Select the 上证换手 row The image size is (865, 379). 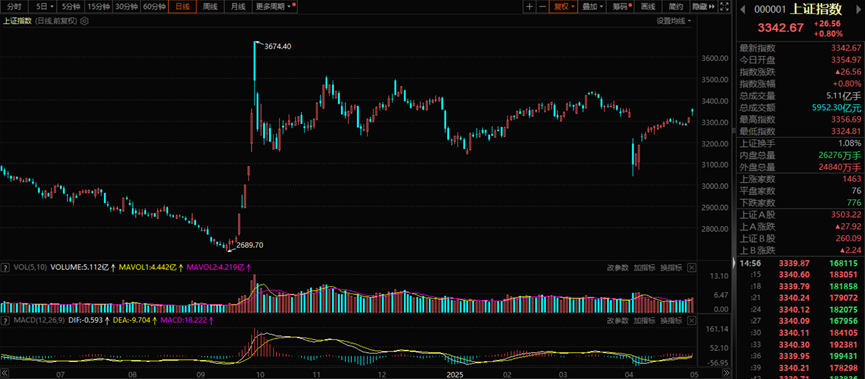tap(800, 143)
